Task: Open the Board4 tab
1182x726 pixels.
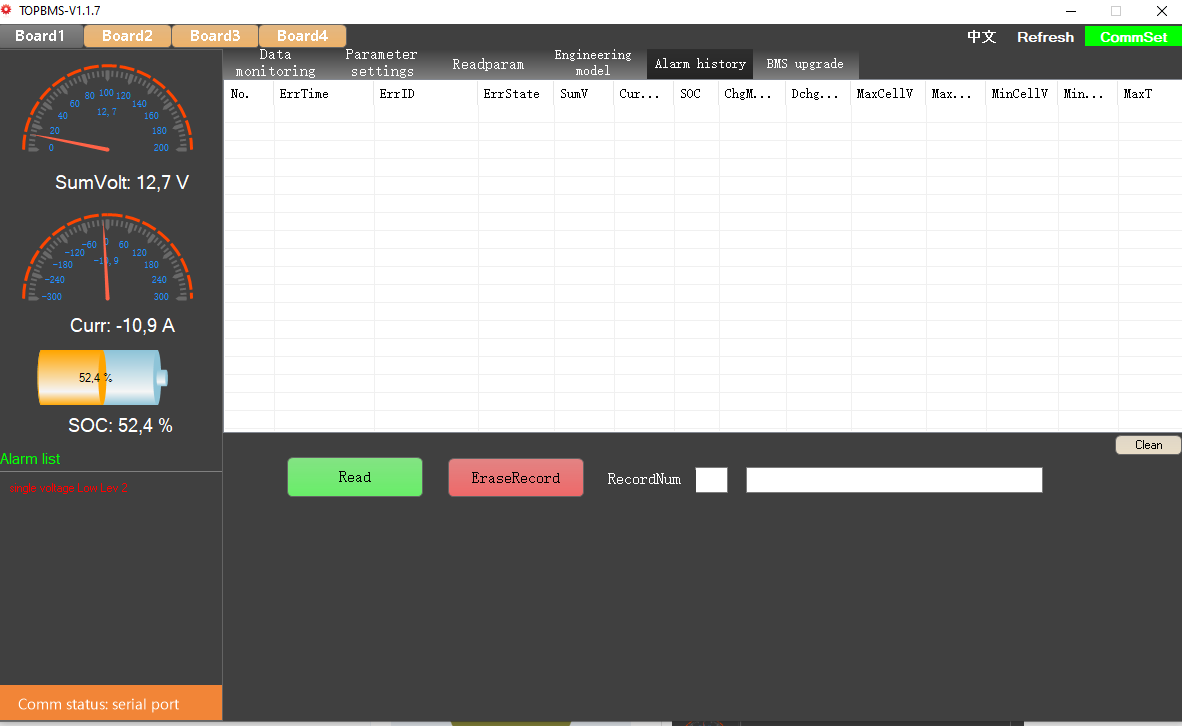Action: [302, 36]
